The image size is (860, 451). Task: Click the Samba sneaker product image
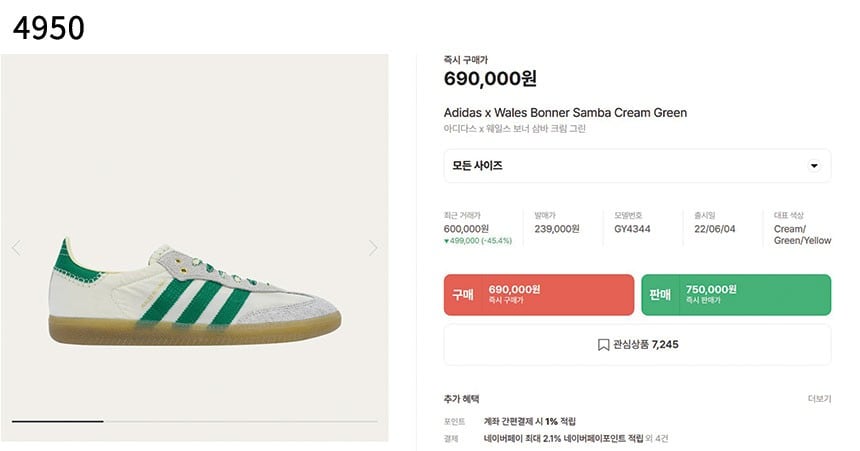(195, 290)
